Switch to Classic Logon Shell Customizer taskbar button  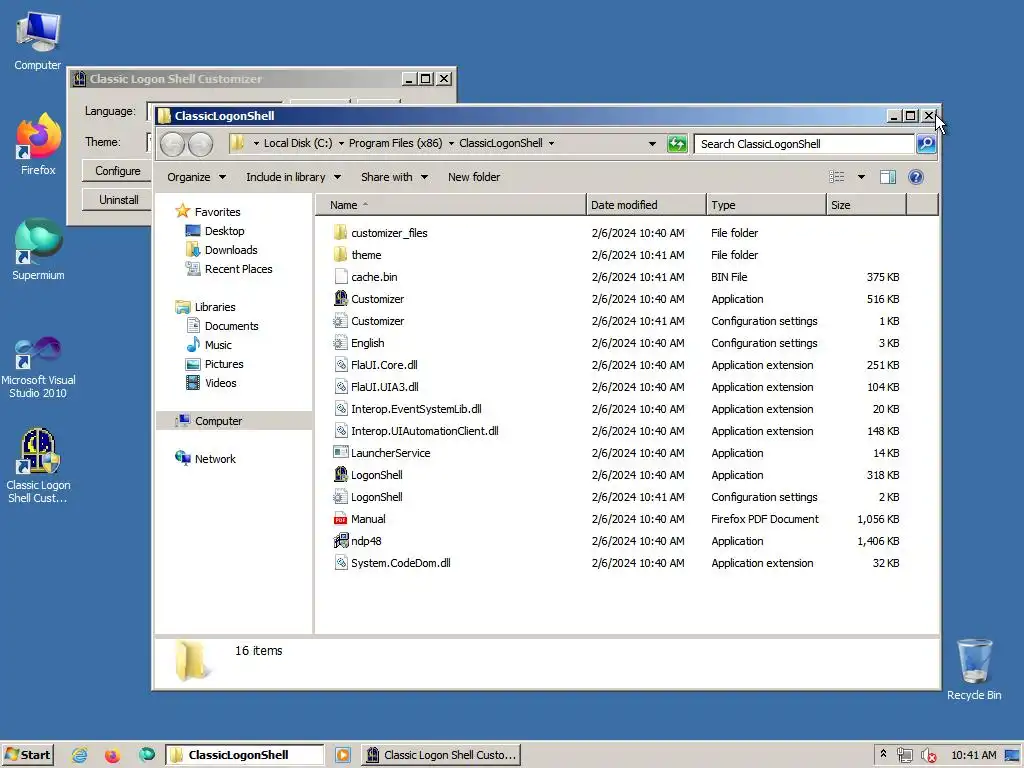(441, 756)
